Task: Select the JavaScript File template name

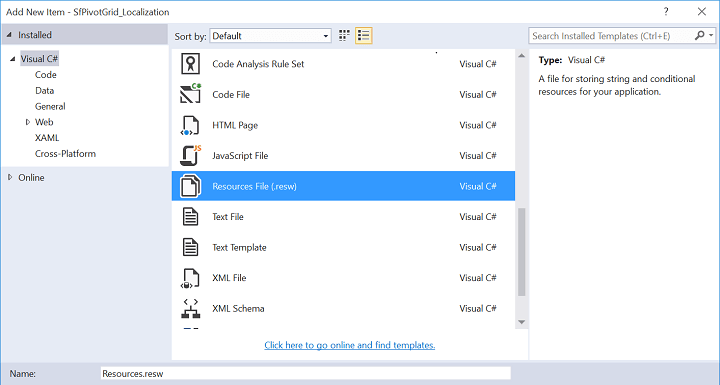Action: [240, 156]
